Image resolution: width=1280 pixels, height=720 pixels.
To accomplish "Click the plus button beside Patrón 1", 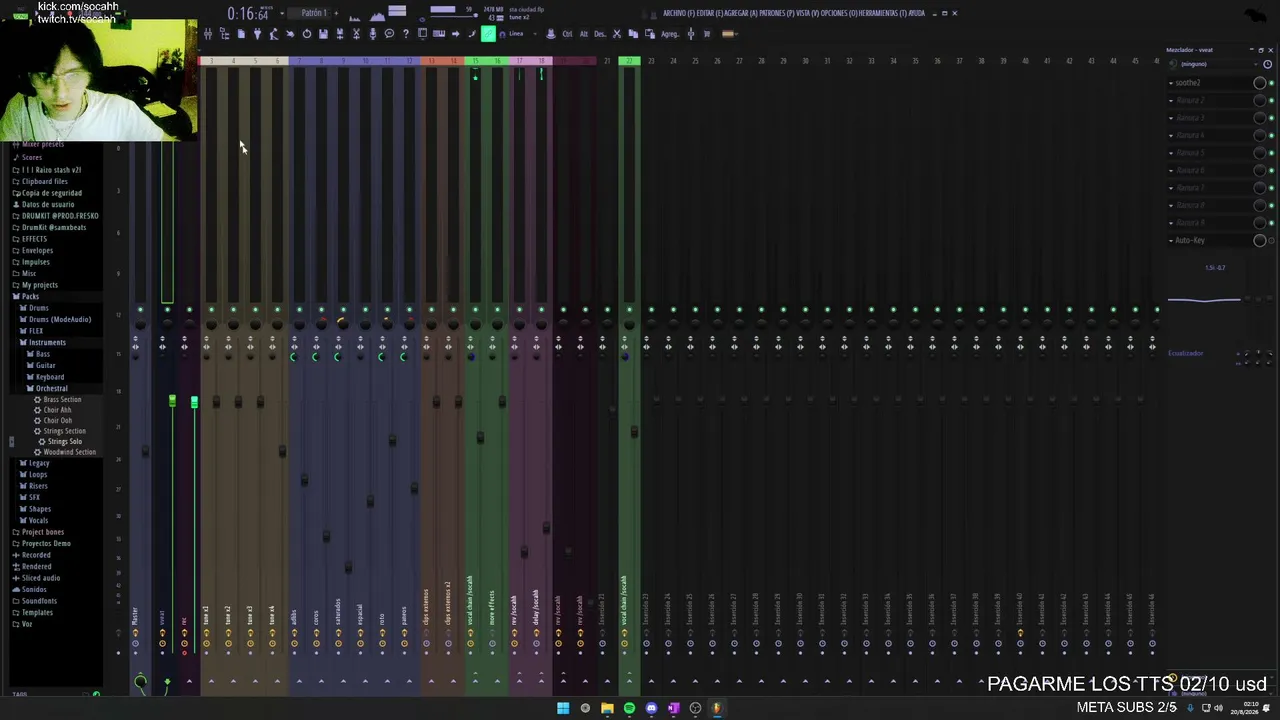I will tap(336, 13).
